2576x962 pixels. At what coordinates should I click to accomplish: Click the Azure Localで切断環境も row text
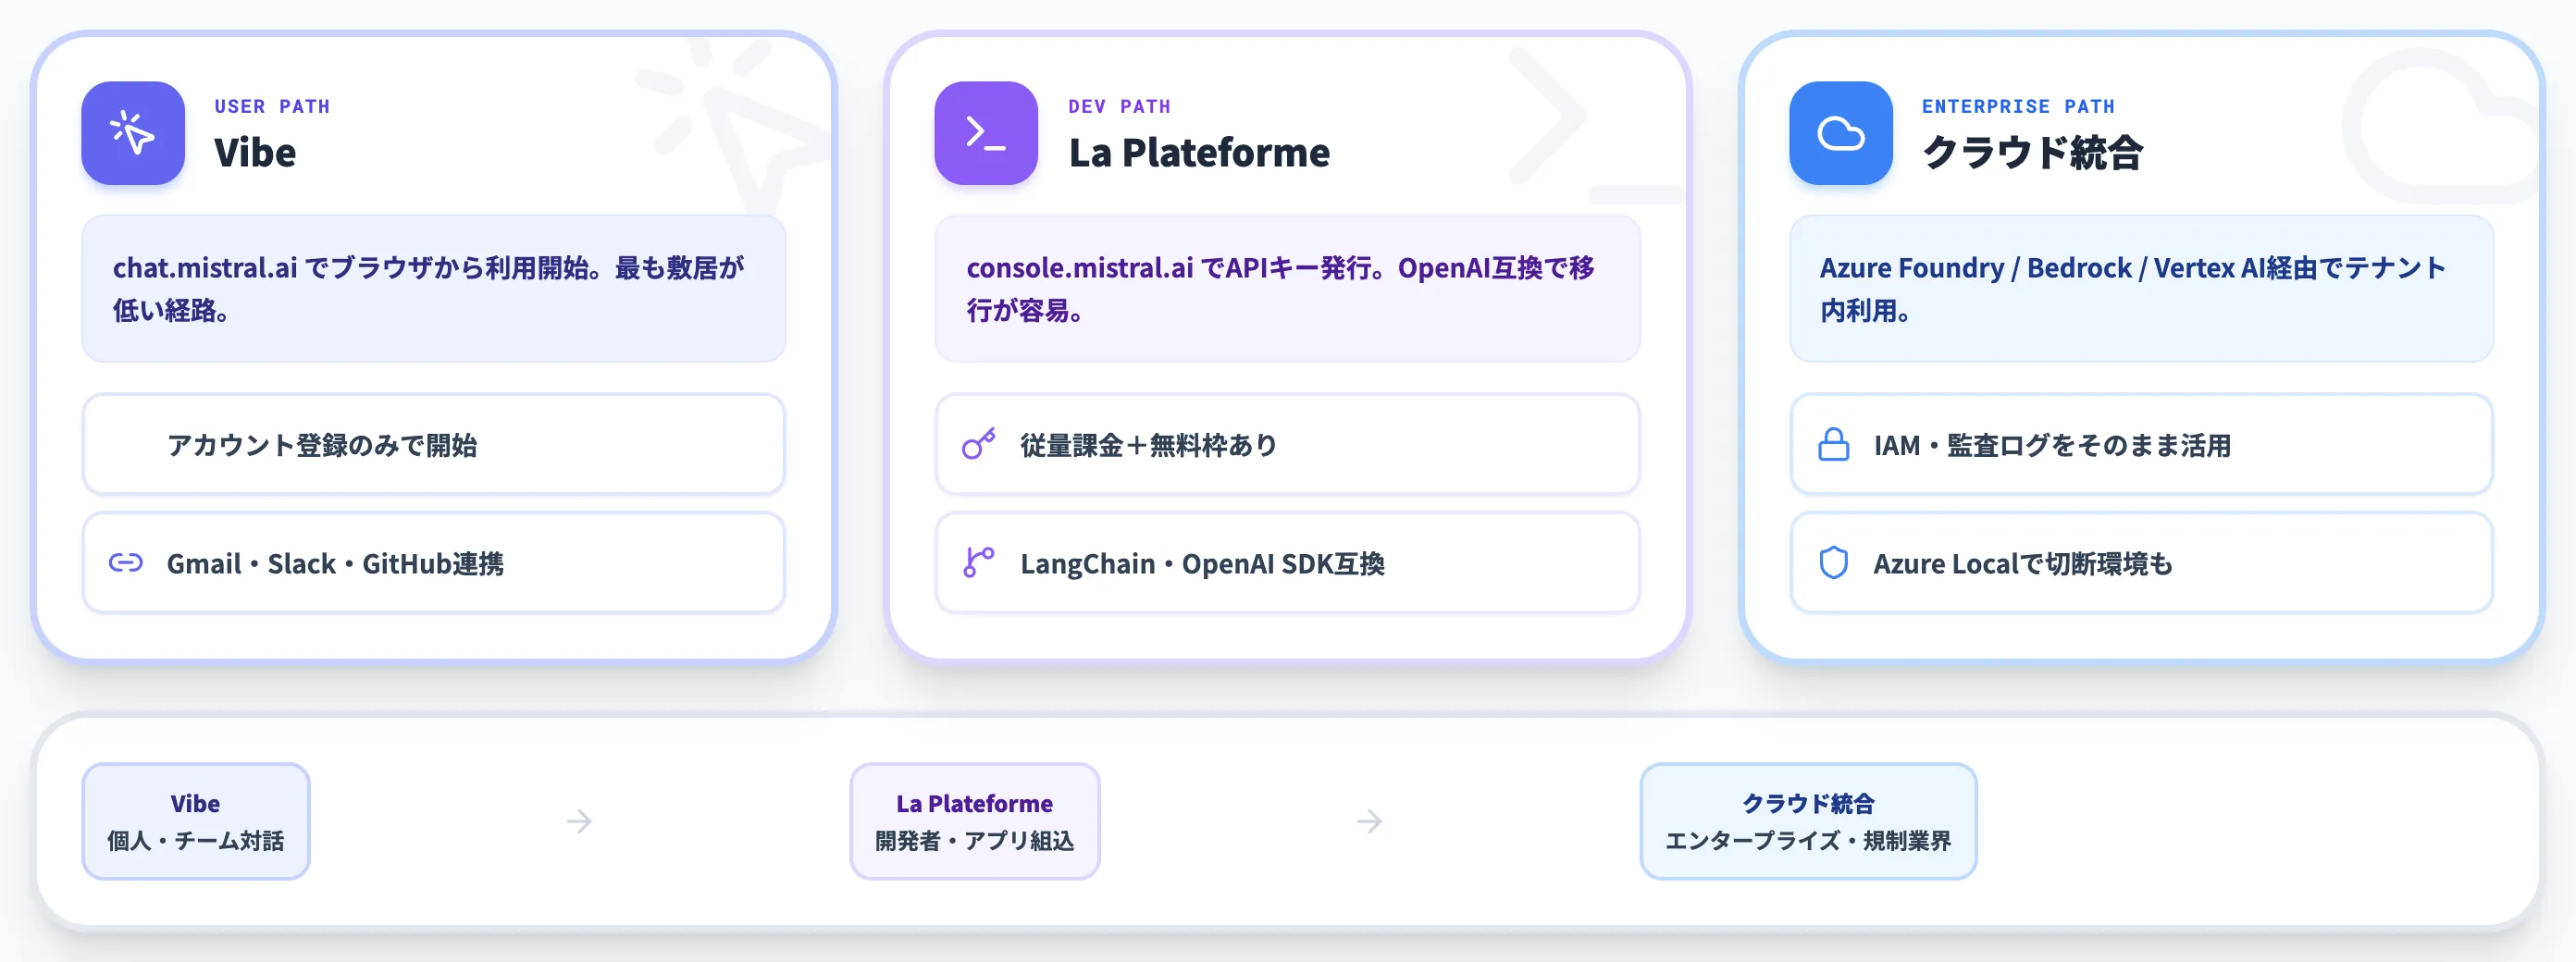pos(2023,564)
